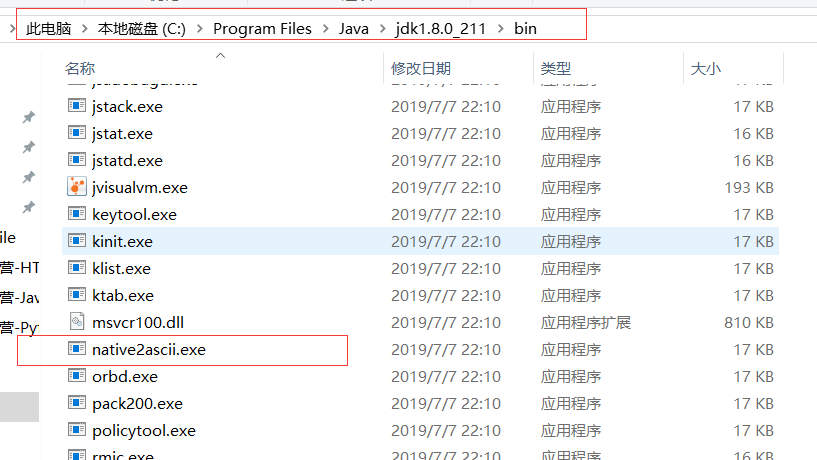This screenshot has height=460, width=817.
Task: Sort files by the 大小 column
Action: pyautogui.click(x=705, y=68)
